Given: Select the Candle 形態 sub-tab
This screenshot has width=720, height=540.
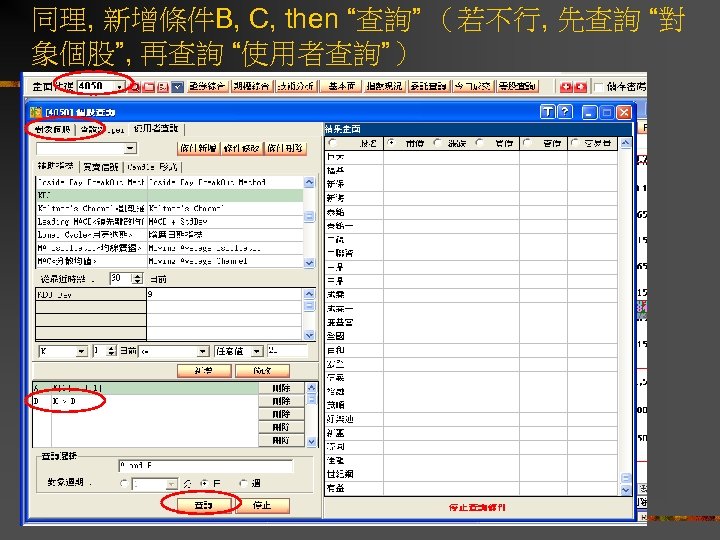Looking at the screenshot, I should (152, 167).
